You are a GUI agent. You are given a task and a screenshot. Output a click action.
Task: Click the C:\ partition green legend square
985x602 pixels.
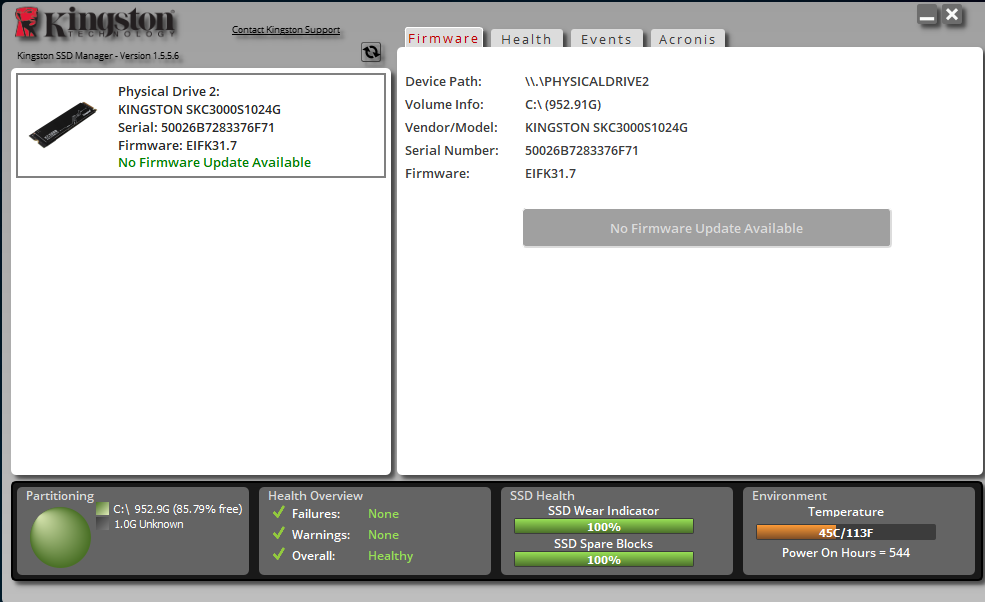(x=102, y=508)
